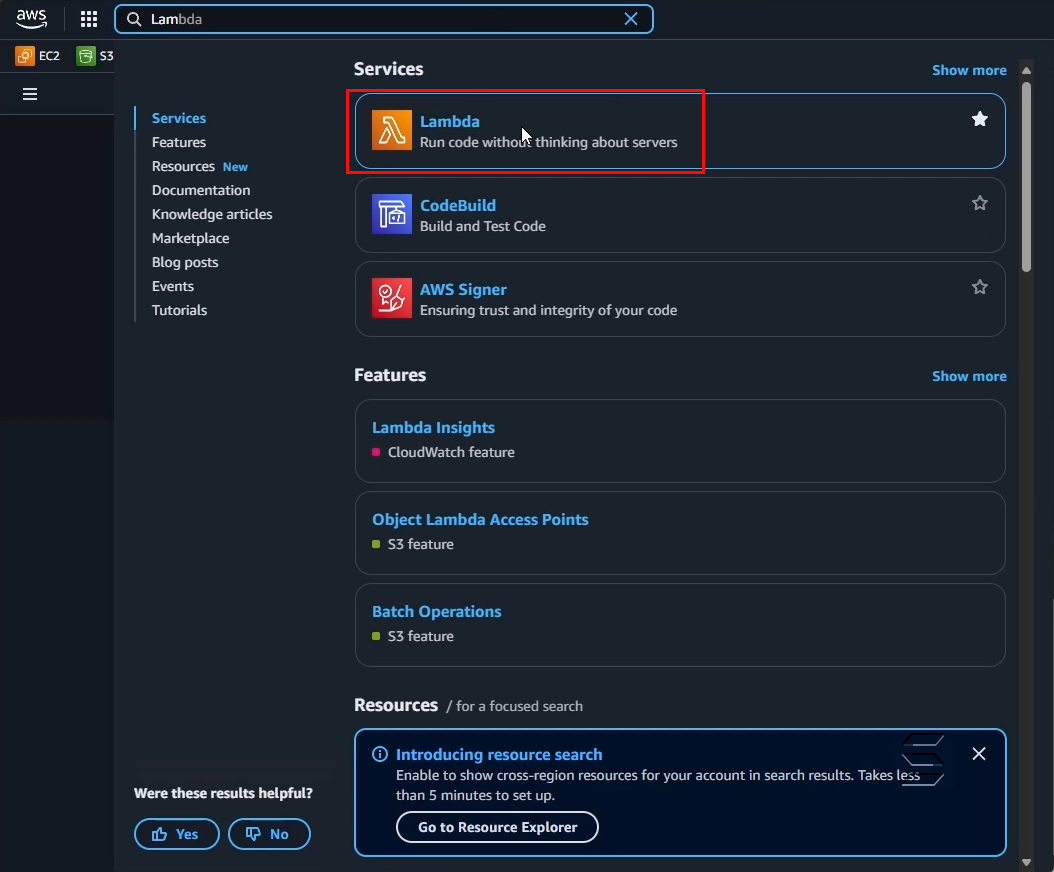Select Blog posts filter

tap(185, 262)
